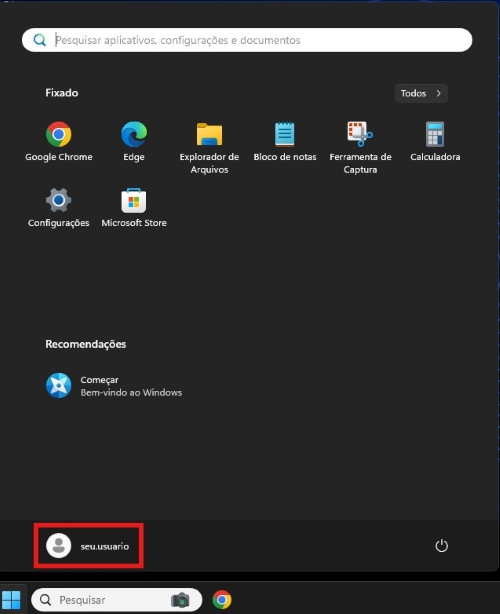Open the Calculadora app
The height and width of the screenshot is (614, 500).
(x=435, y=142)
